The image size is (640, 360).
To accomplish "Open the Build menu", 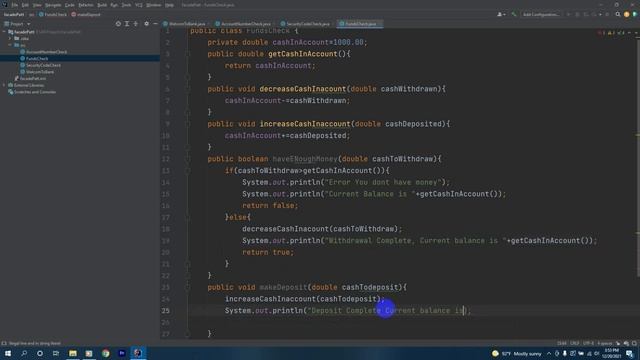I will [x=102, y=5].
